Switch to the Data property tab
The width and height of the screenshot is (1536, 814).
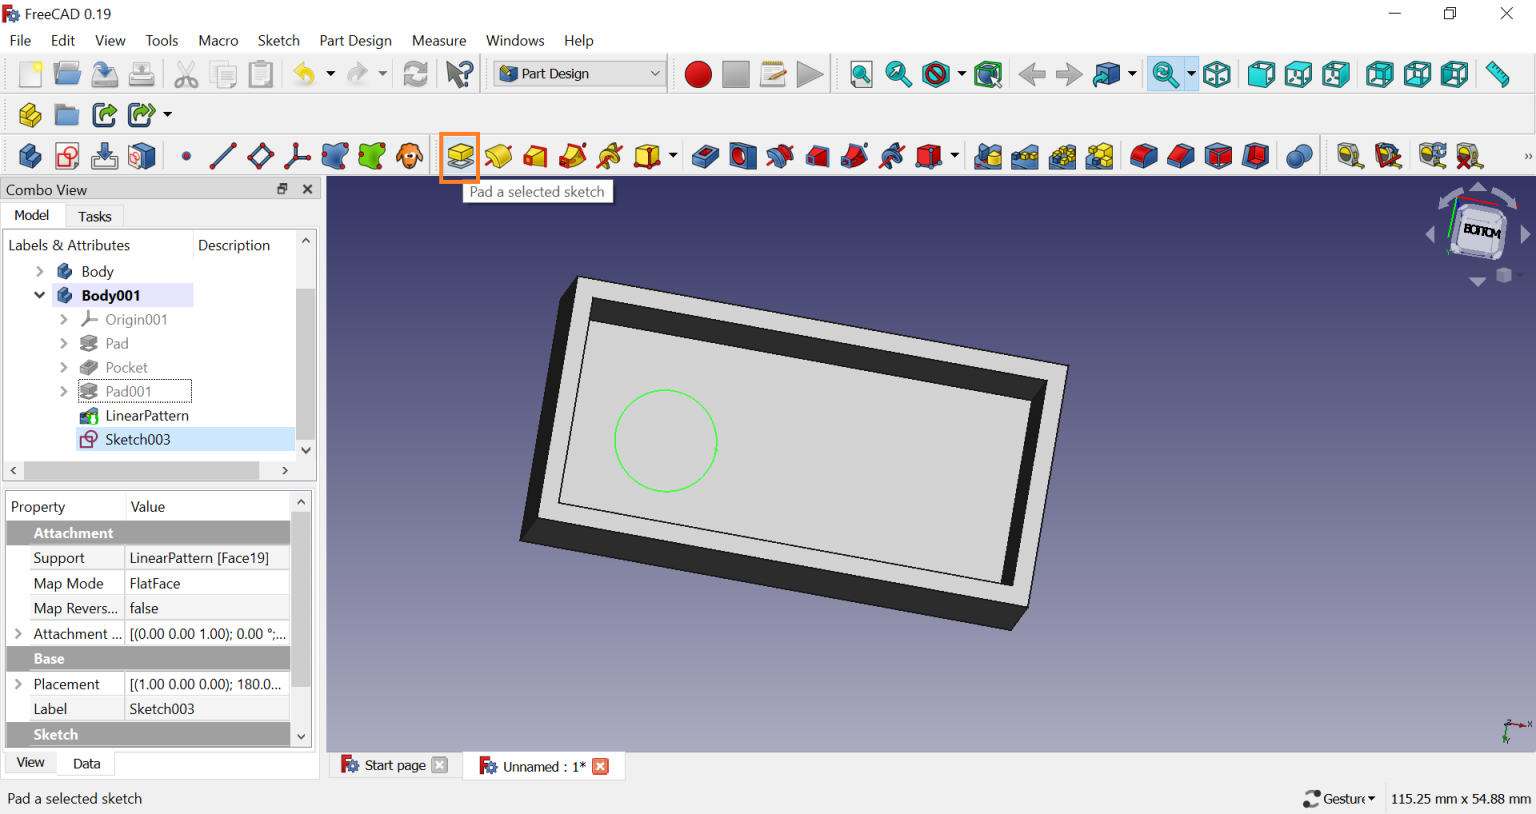coord(86,763)
